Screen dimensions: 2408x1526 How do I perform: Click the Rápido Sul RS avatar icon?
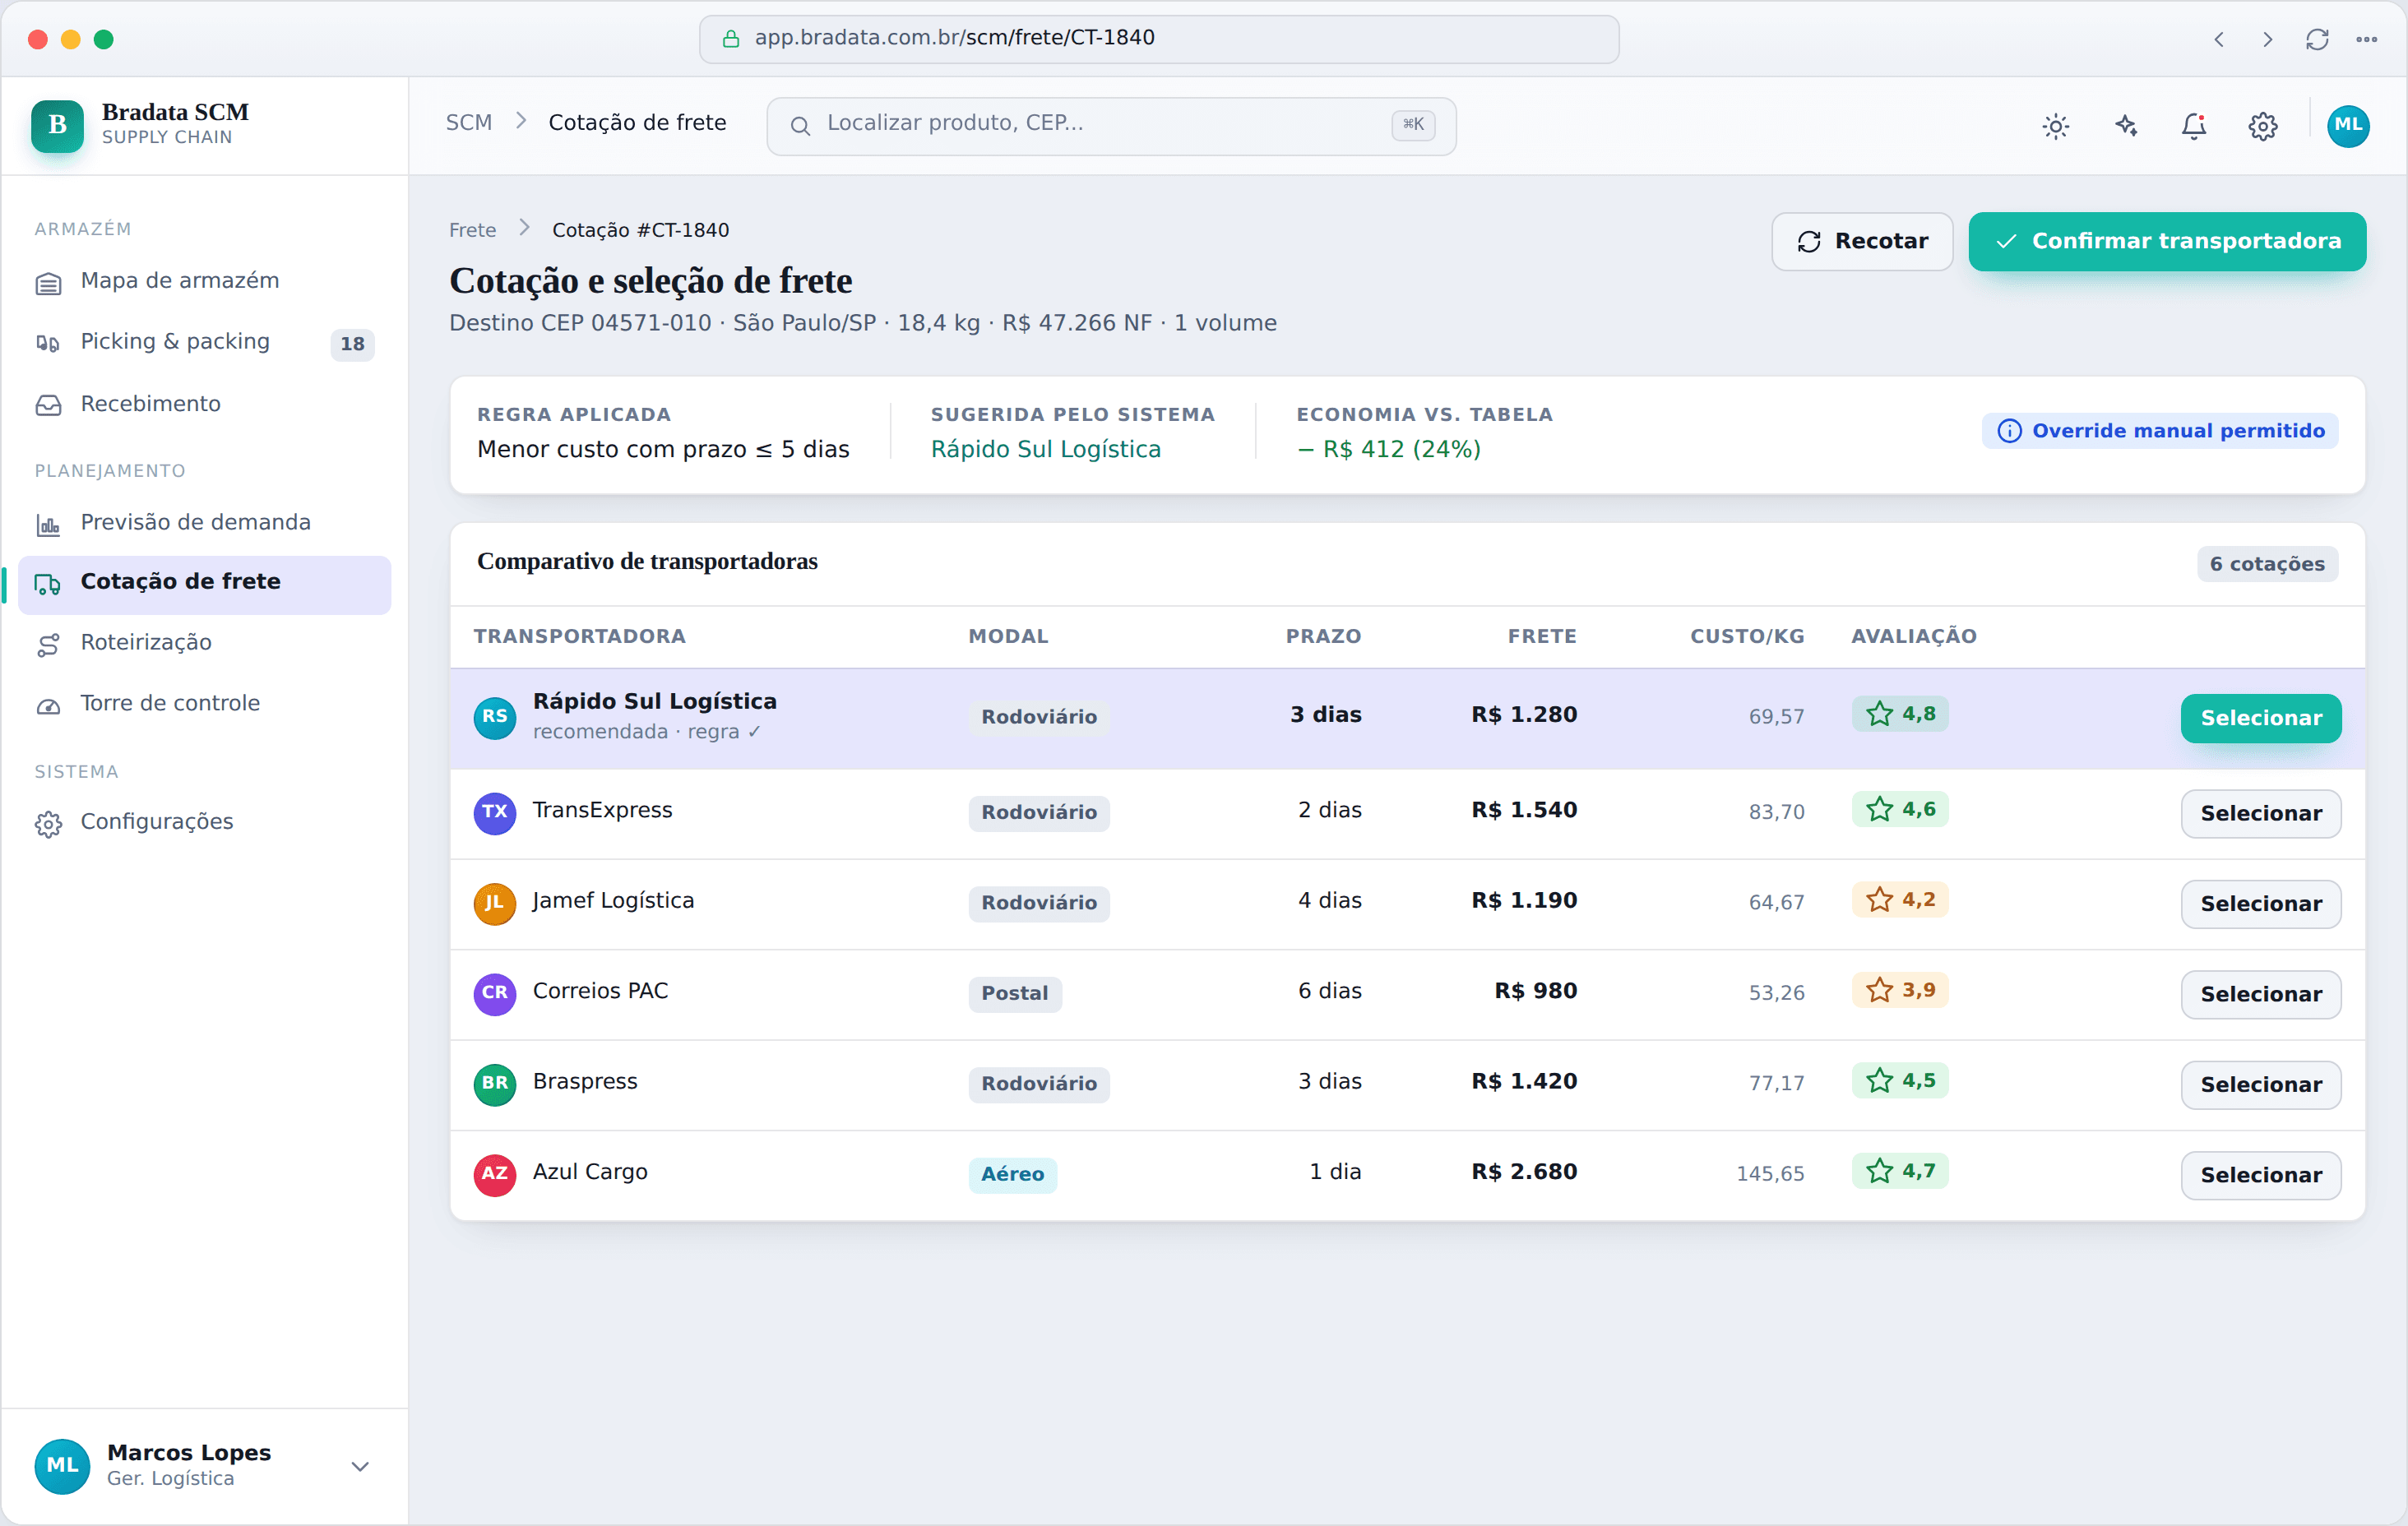pos(495,717)
